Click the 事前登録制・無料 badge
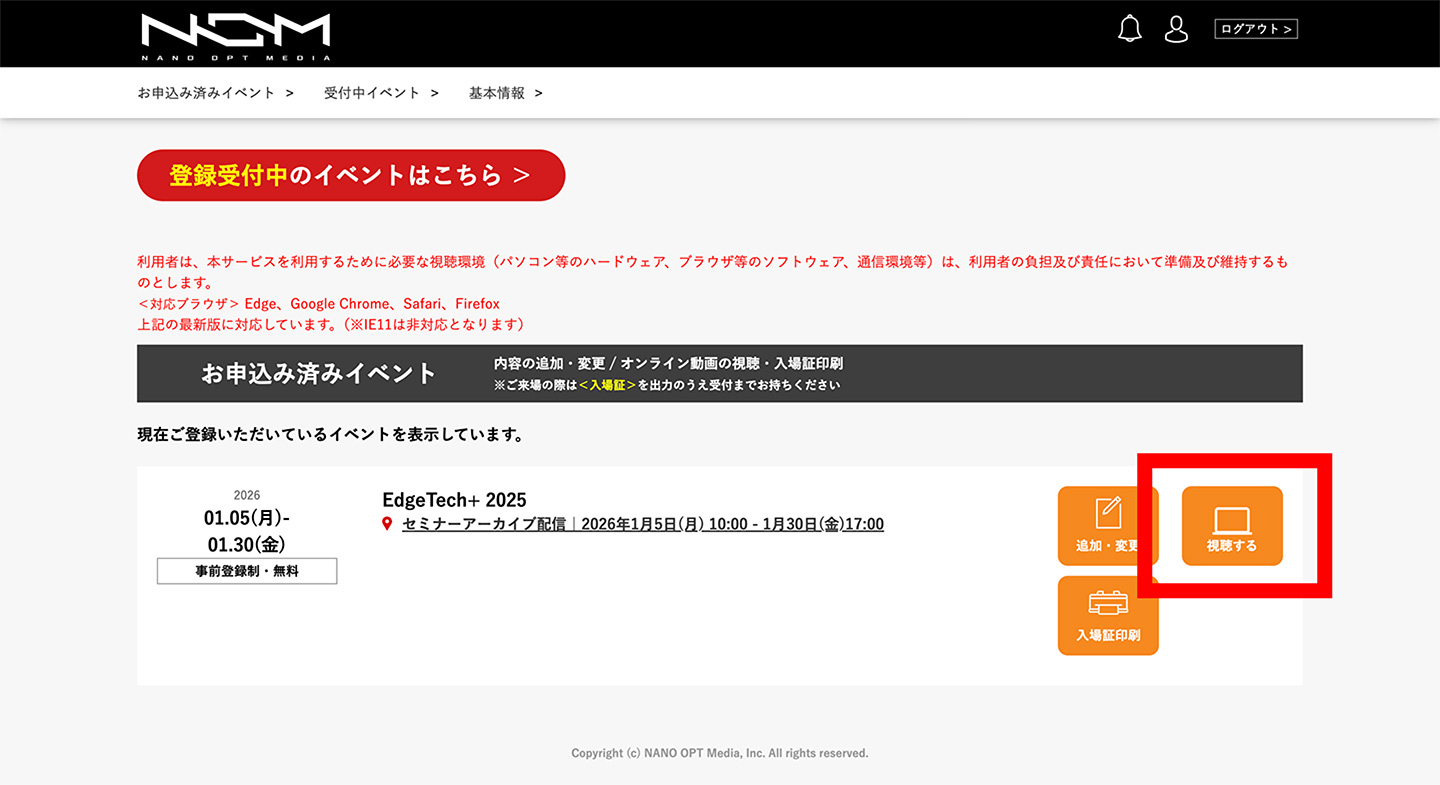The image size is (1440, 785). point(247,572)
